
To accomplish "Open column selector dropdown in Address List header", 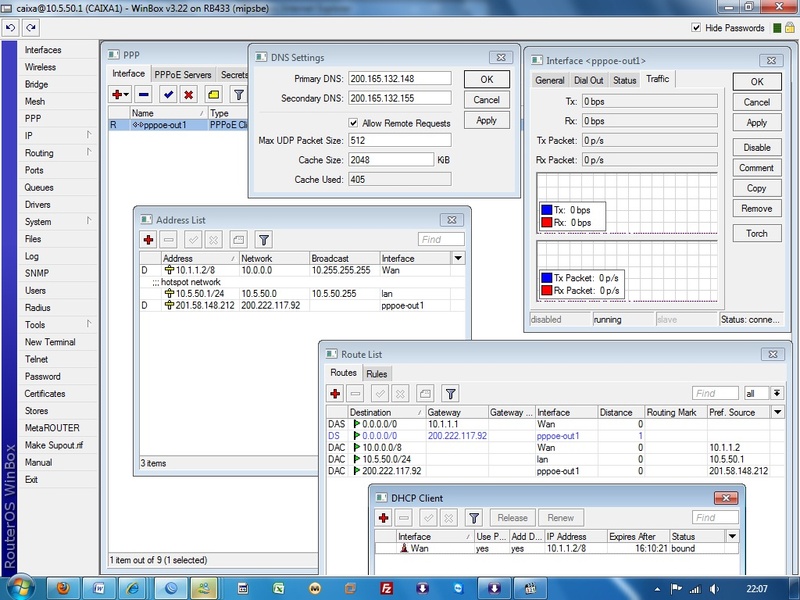I will [x=458, y=258].
